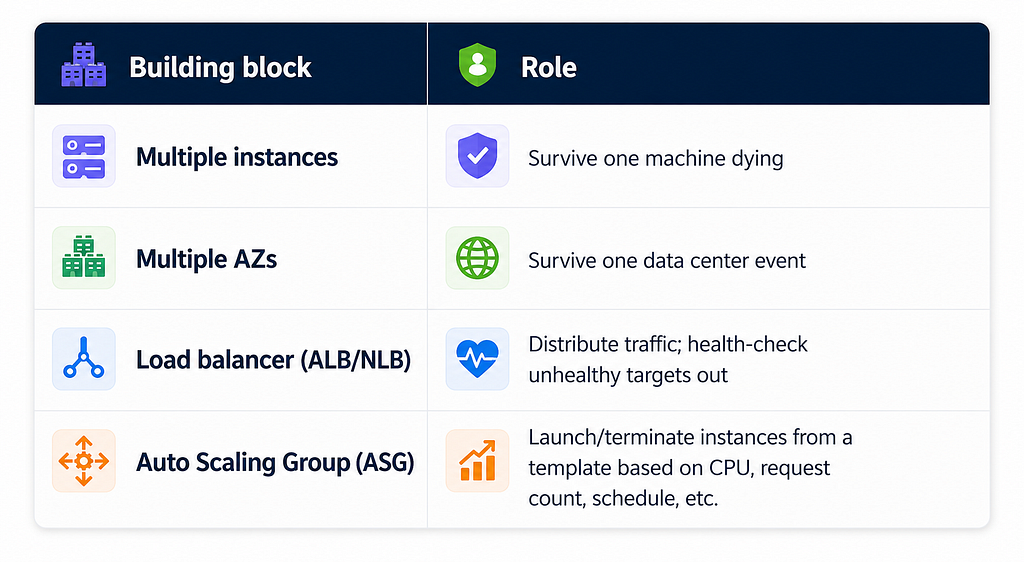Viewport: 1024px width, 562px height.
Task: Click the Launch/terminate instances description text
Action: coord(690,467)
